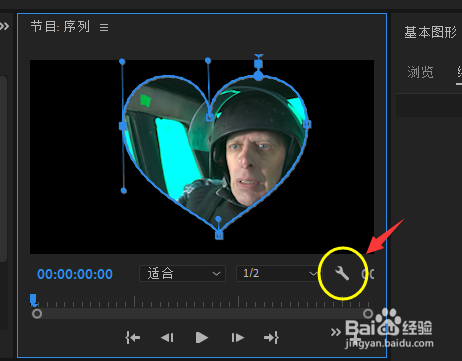
Task: Click the 00:00:00:00 playhead timecode
Action: tap(75, 274)
